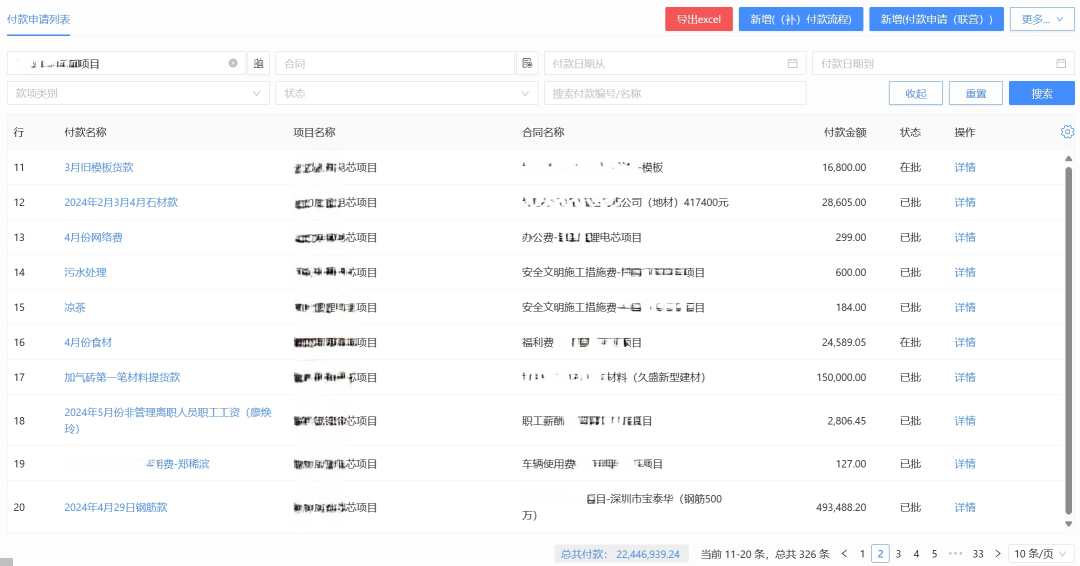Open 污水处理 payment link
Image resolution: width=1080 pixels, height=566 pixels.
coord(85,273)
